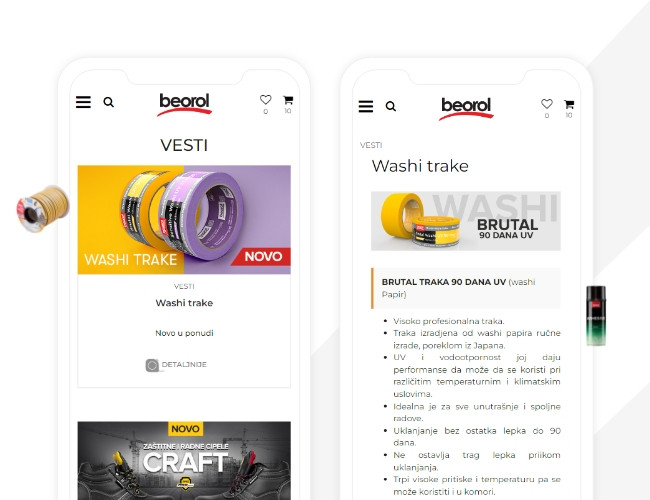Tap search magnifier on right phone

click(x=390, y=107)
